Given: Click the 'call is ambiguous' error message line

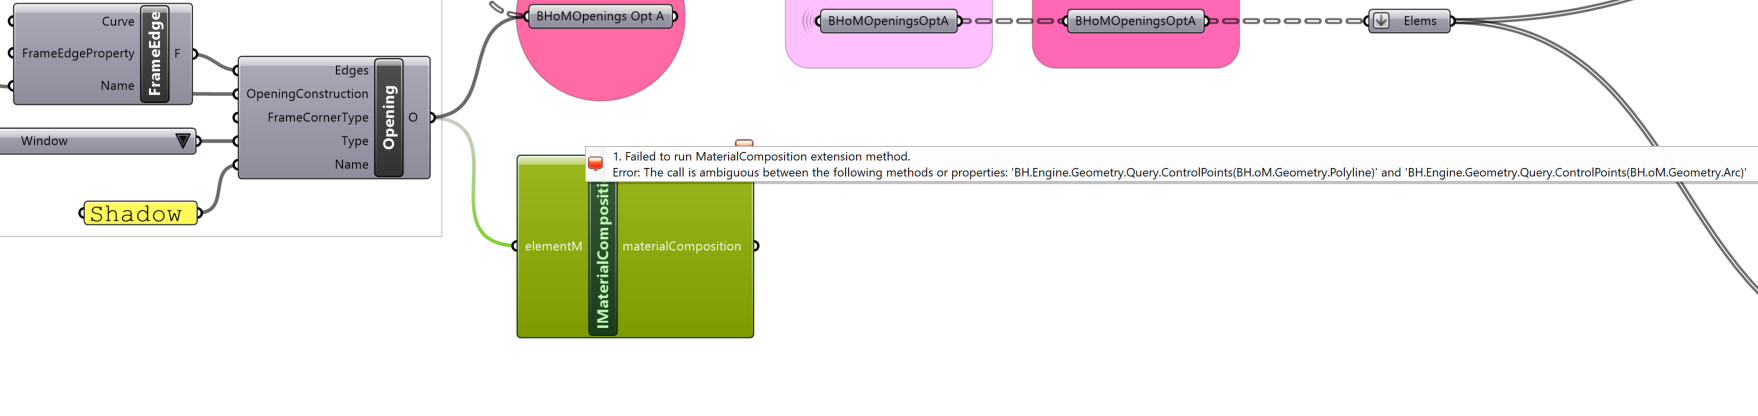Looking at the screenshot, I should pyautogui.click(x=1180, y=172).
